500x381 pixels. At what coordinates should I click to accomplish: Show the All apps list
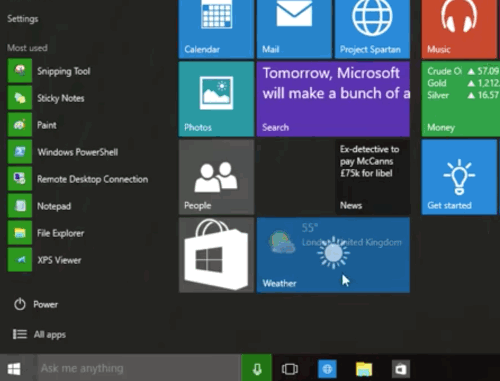pyautogui.click(x=39, y=334)
